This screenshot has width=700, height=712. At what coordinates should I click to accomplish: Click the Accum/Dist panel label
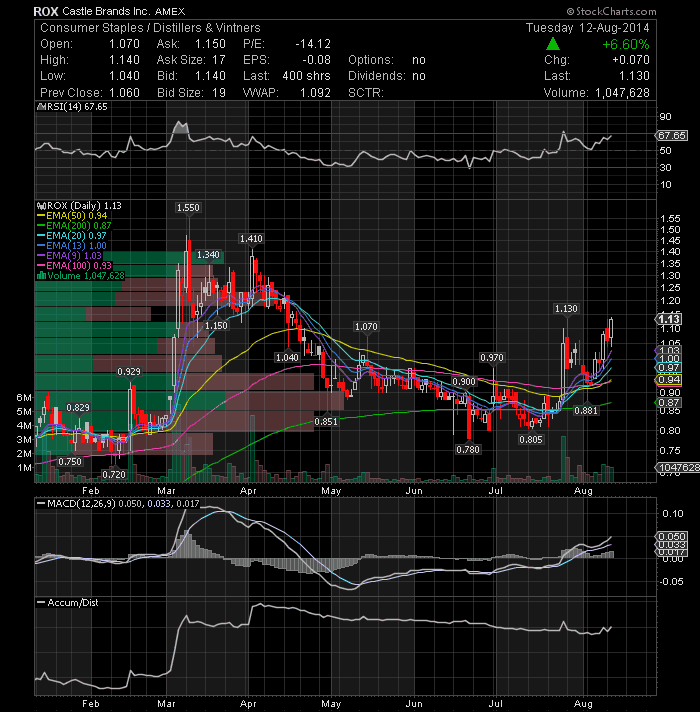pyautogui.click(x=73, y=603)
